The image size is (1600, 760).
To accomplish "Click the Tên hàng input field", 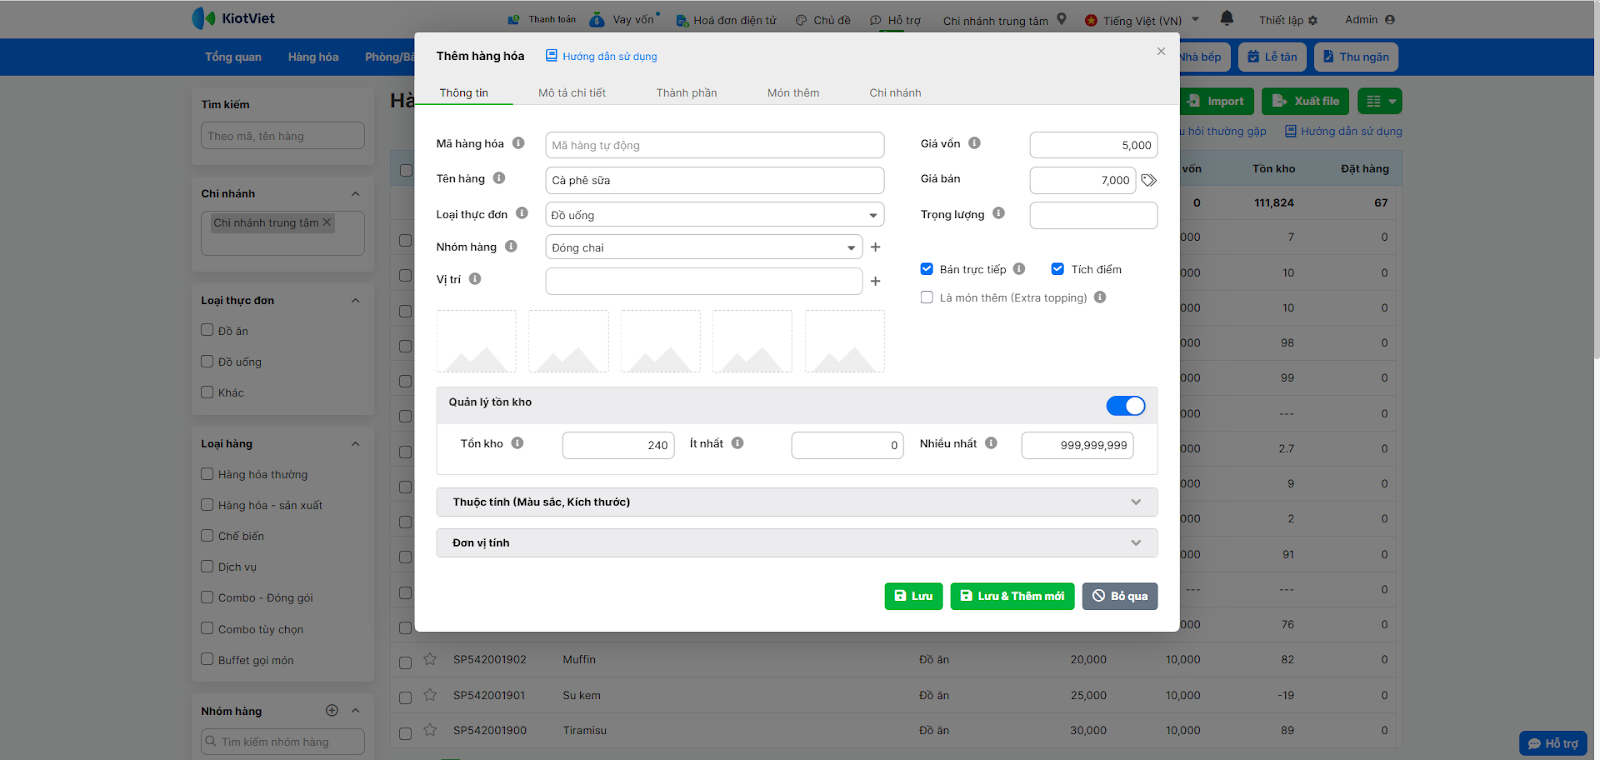I will point(714,180).
